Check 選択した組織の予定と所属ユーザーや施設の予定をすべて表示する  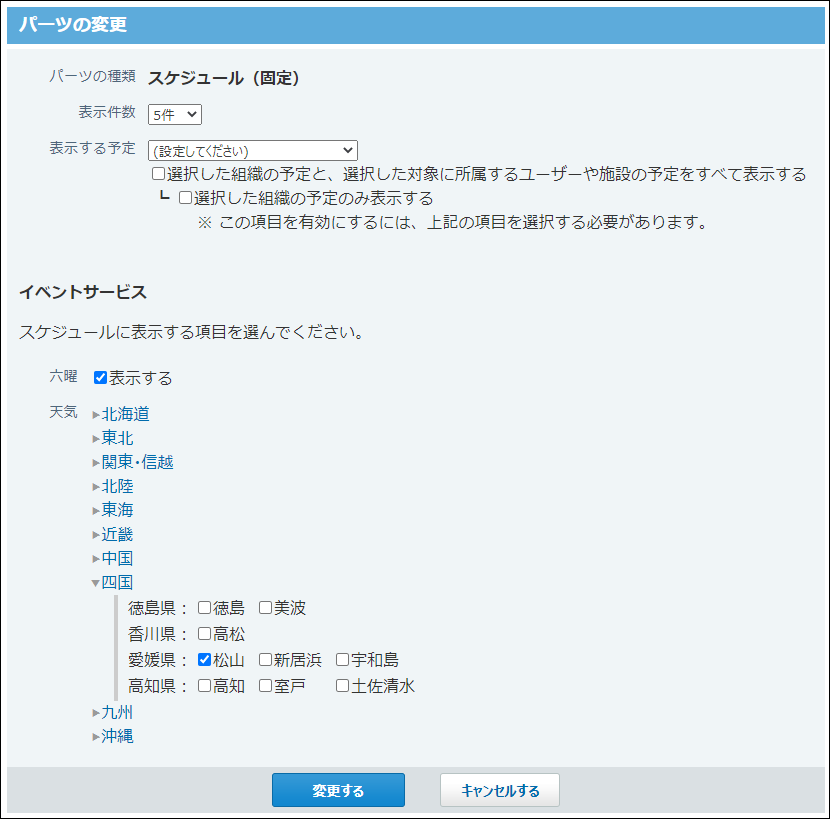[x=158, y=174]
